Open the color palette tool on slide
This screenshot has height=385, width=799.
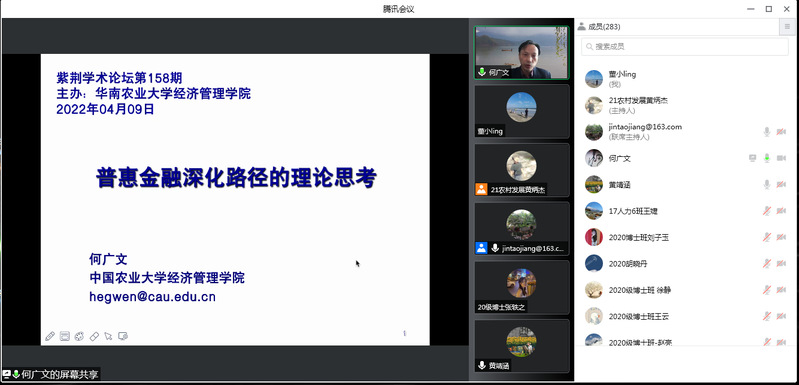coord(79,336)
